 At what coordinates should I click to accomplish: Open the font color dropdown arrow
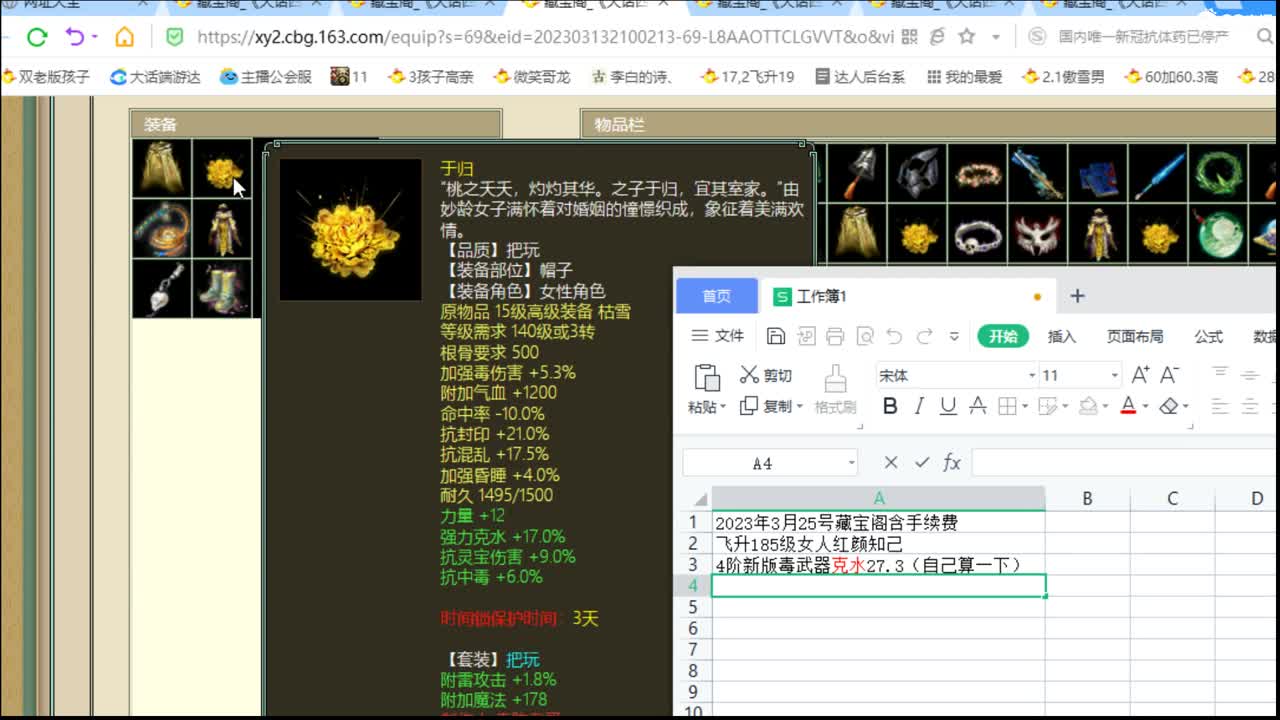[1144, 407]
